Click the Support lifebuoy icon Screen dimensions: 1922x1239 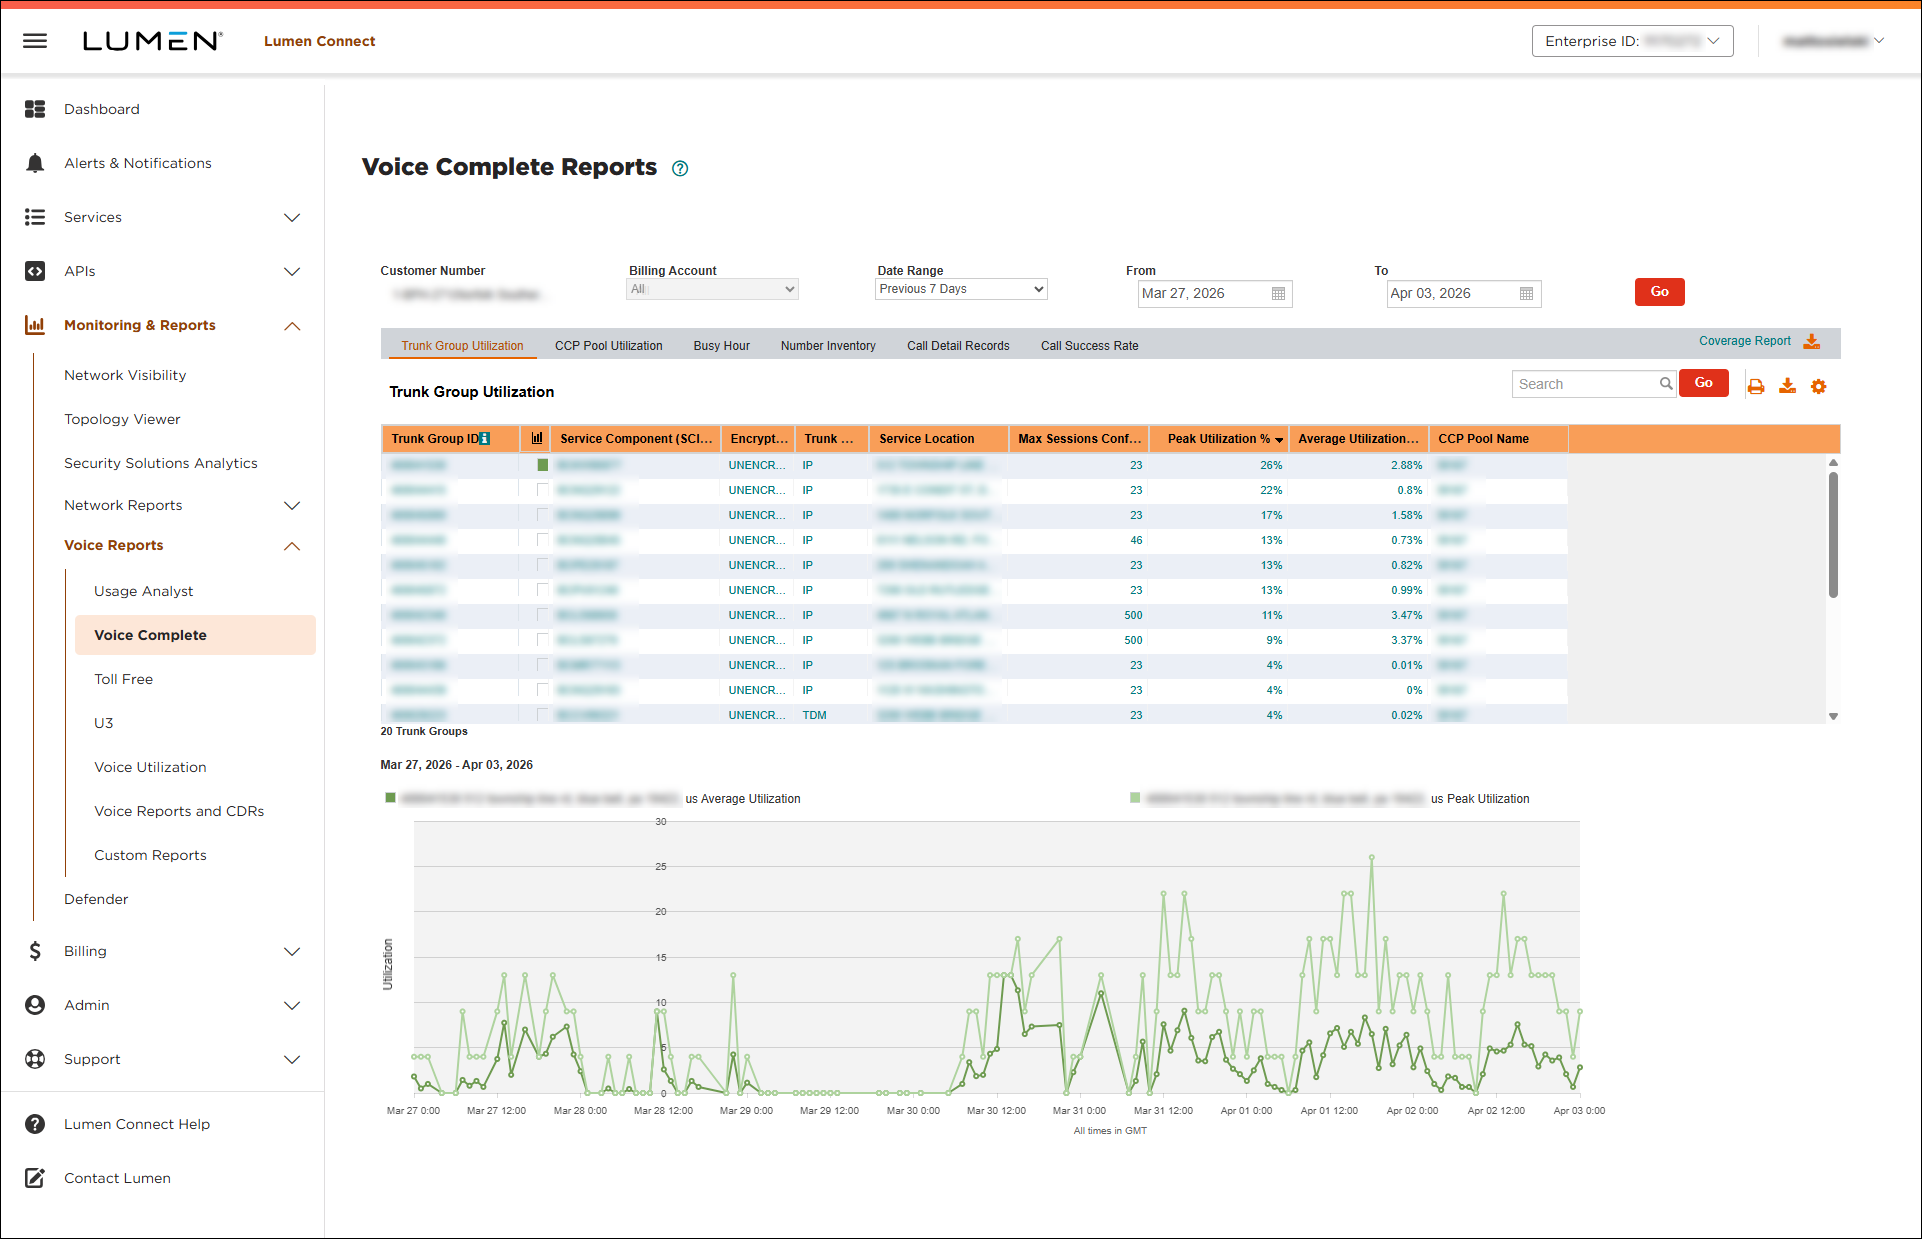(x=35, y=1059)
